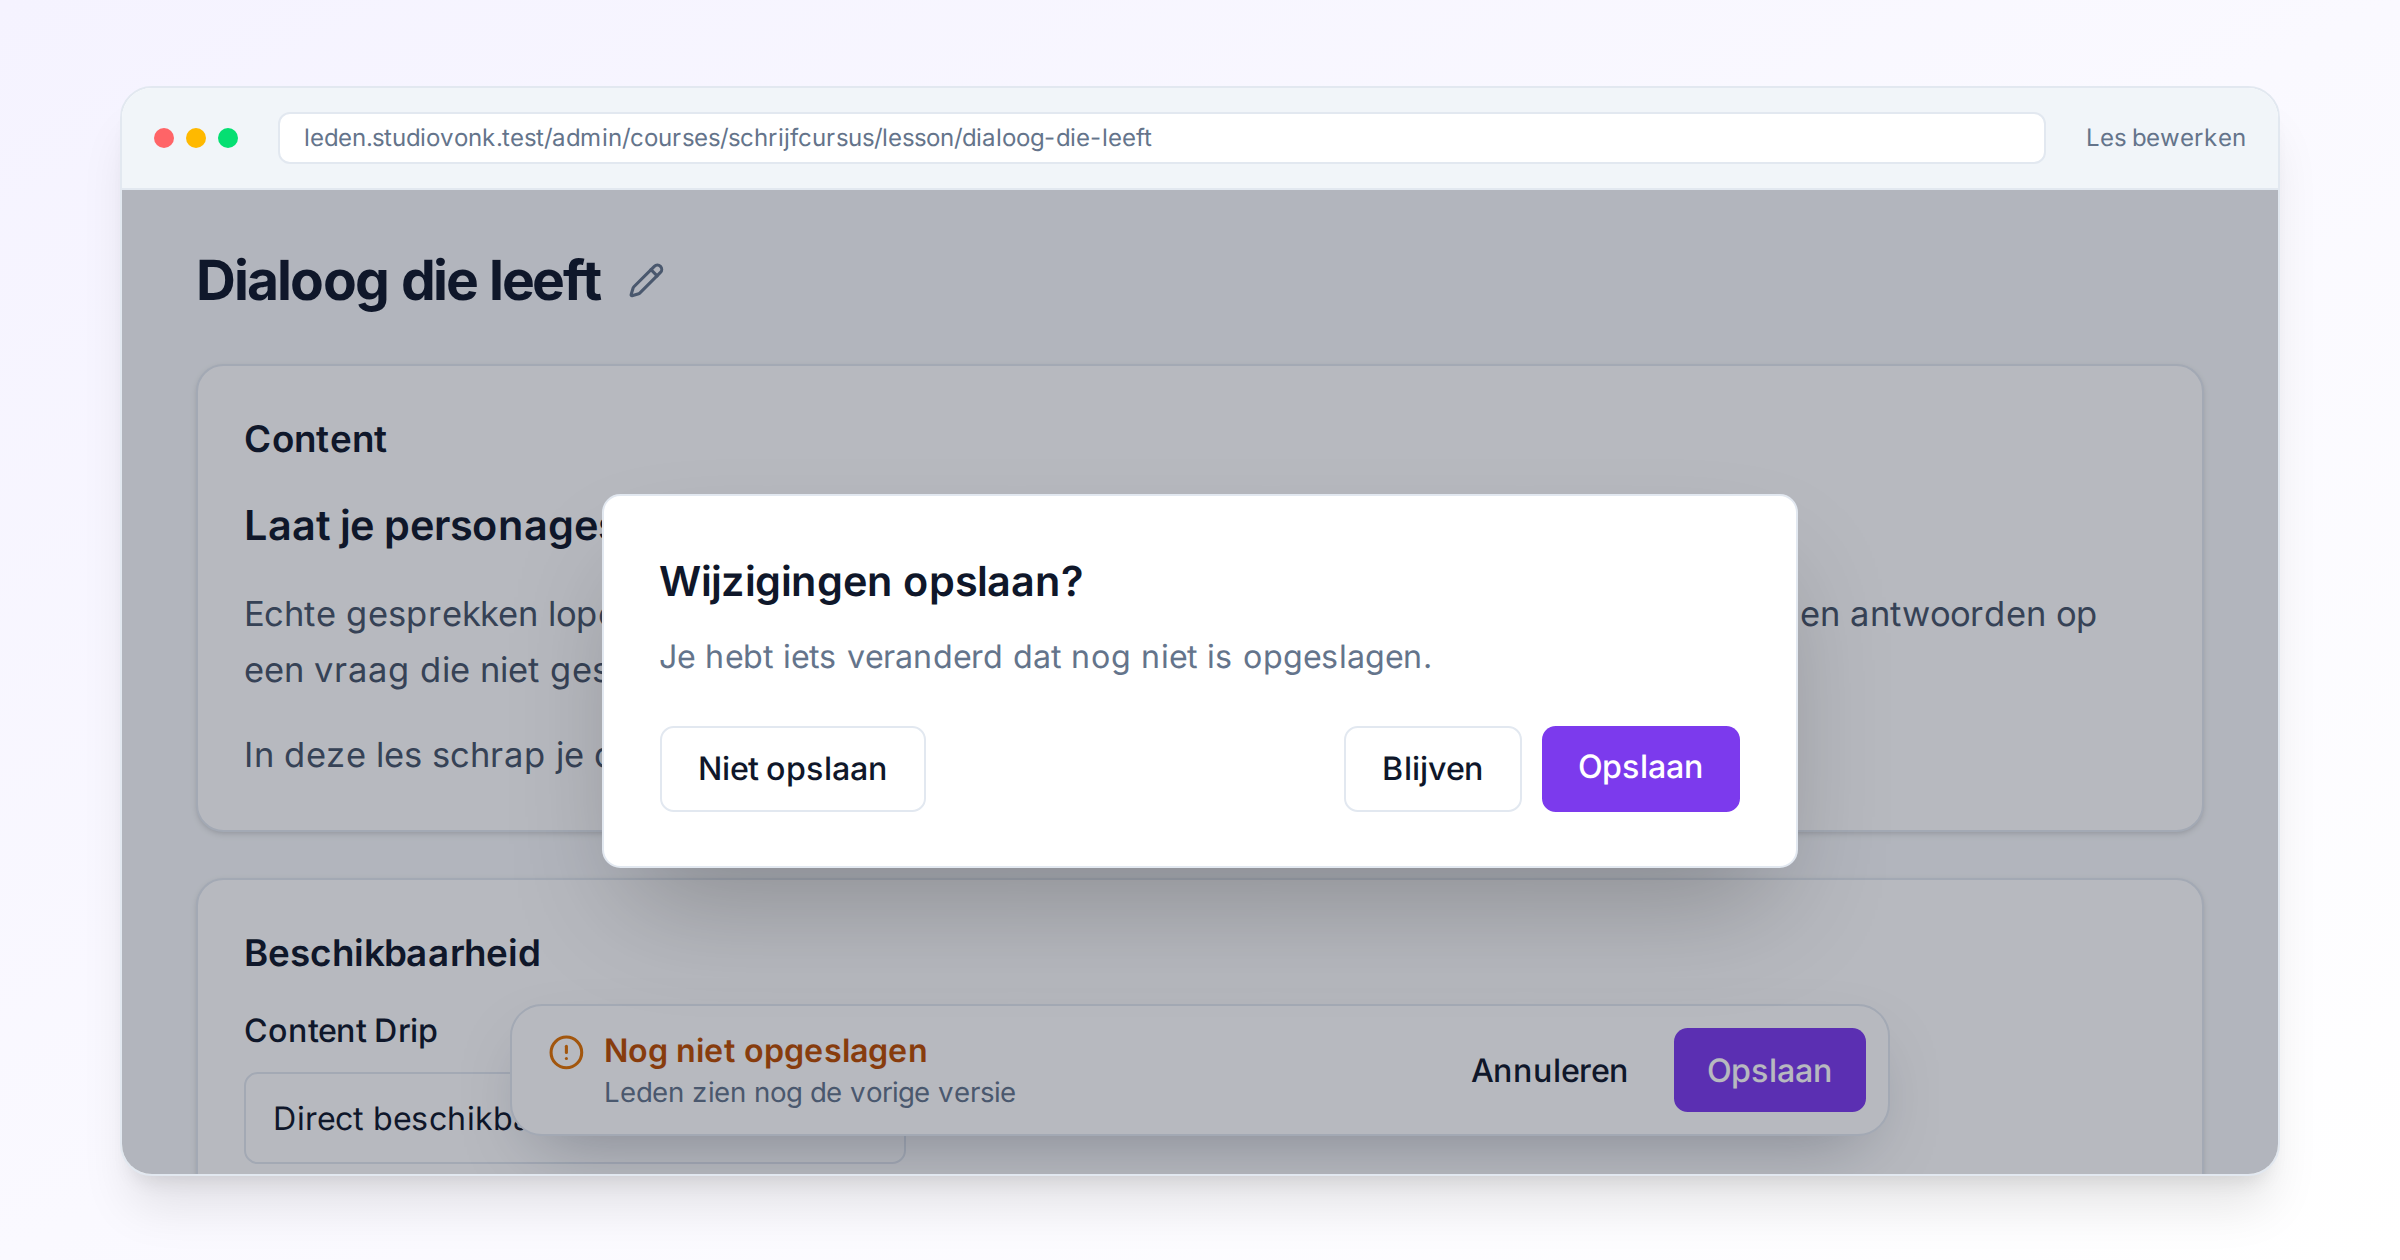Viewport: 2400px width, 1260px height.
Task: Click the Beschikbaarheid section heading
Action: (392, 953)
